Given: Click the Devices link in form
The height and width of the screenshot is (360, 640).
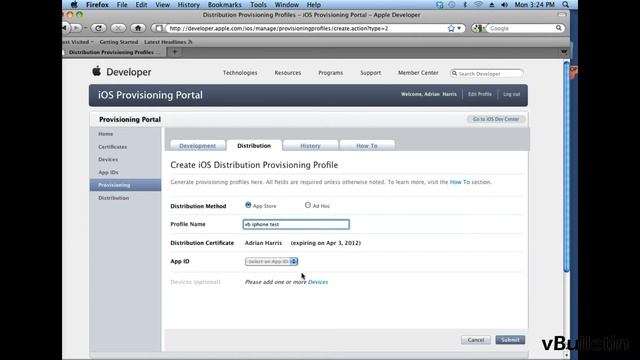Looking at the screenshot, I should pos(318,282).
